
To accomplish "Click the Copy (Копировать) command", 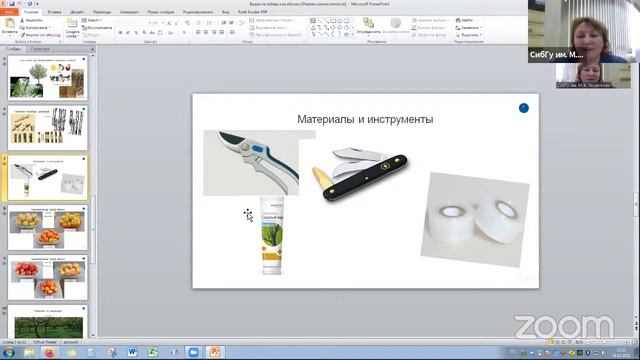I will pos(35,27).
